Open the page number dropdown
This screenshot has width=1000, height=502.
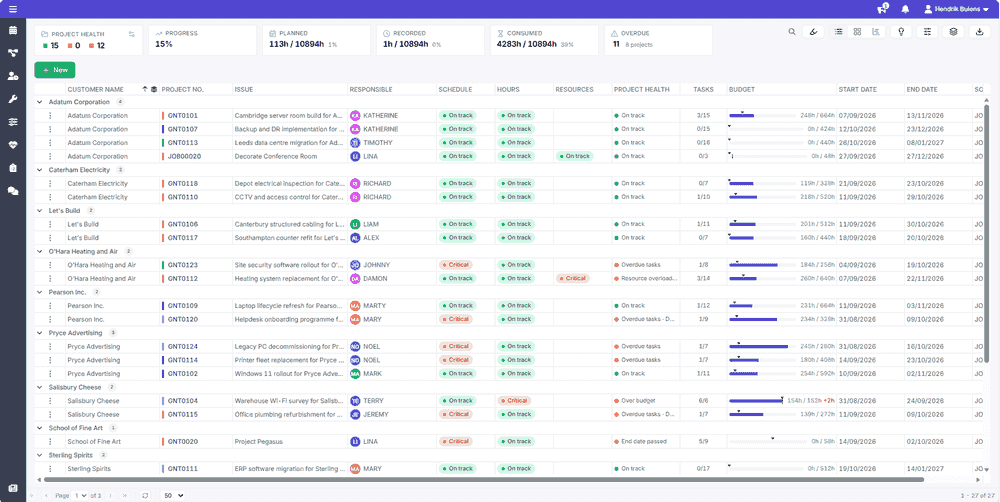pyautogui.click(x=81, y=495)
